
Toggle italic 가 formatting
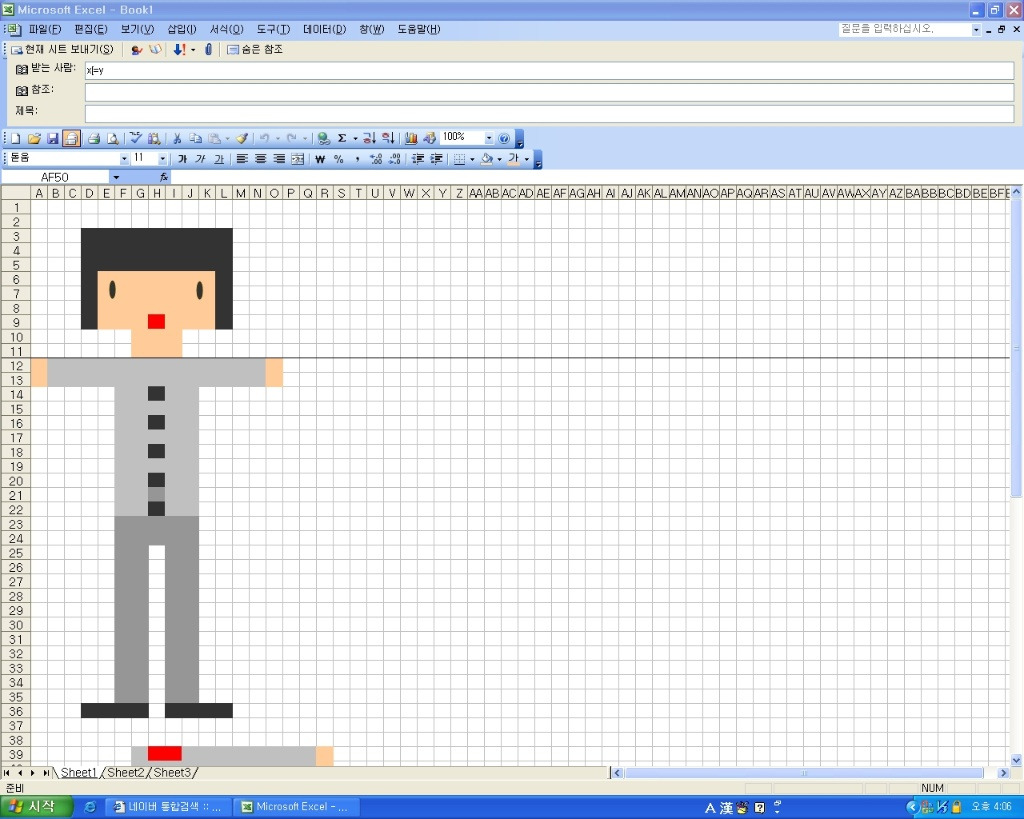click(x=200, y=159)
